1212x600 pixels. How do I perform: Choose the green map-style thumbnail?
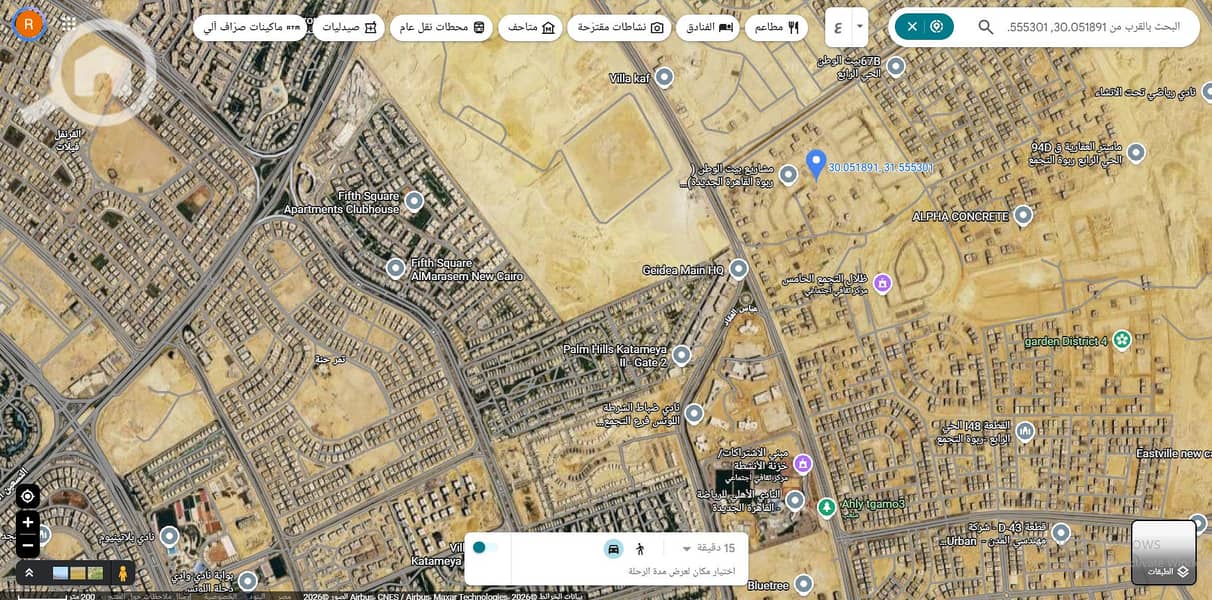tap(95, 573)
